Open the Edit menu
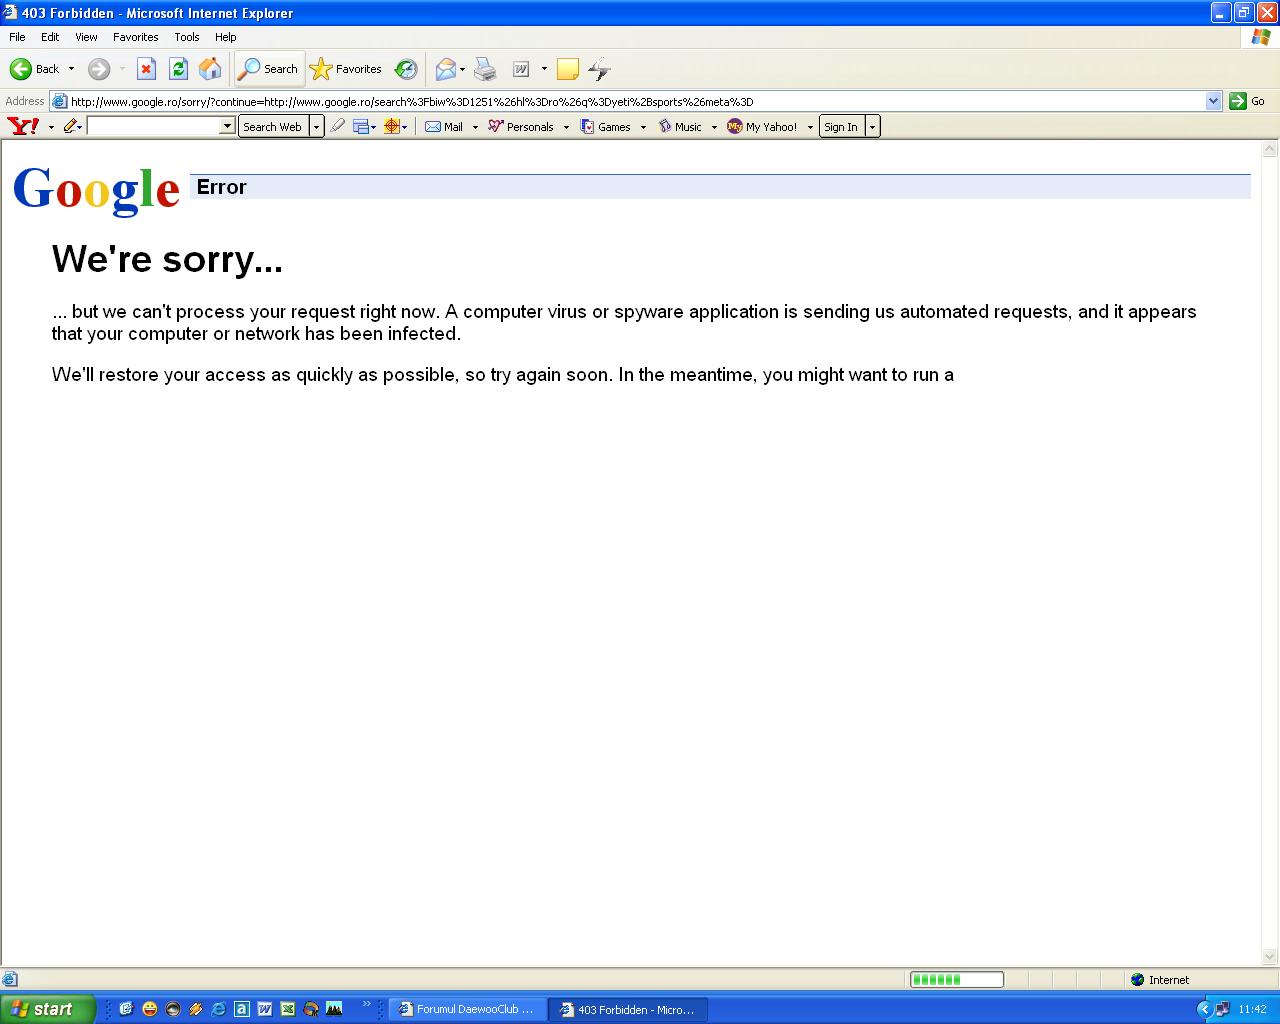This screenshot has width=1280, height=1024. [x=50, y=37]
